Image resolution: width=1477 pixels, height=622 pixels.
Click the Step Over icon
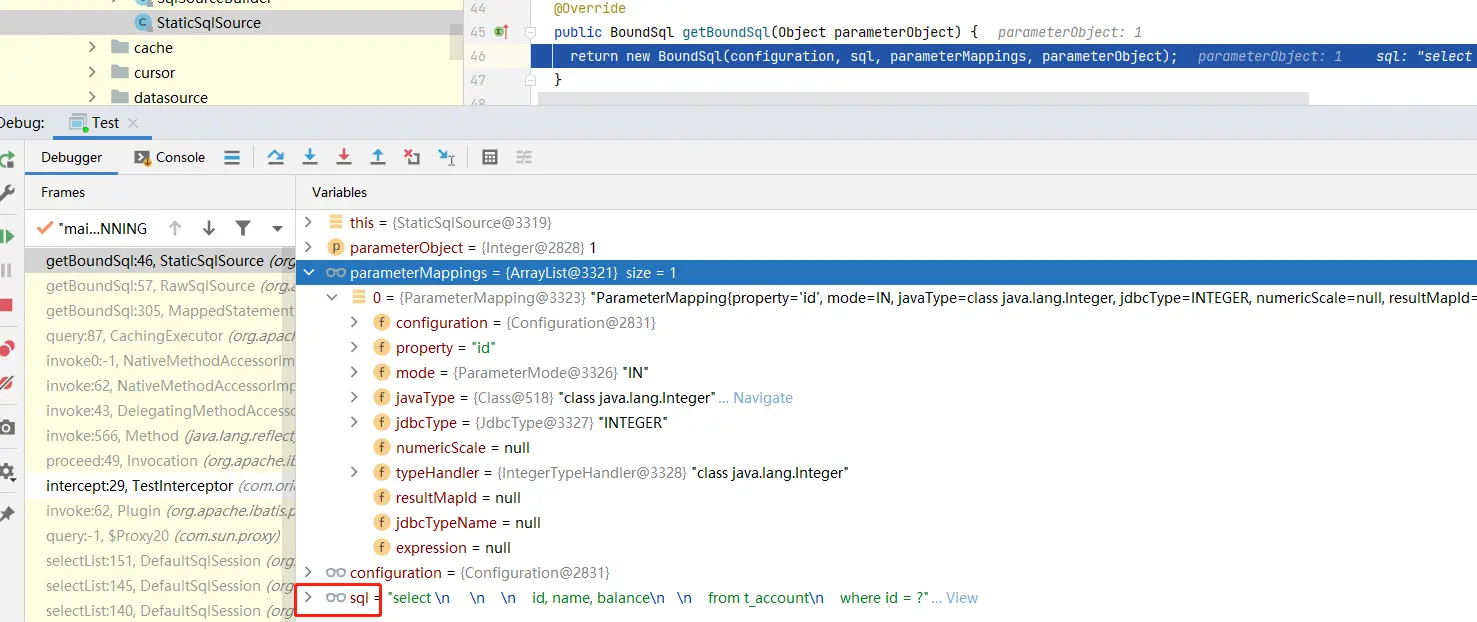click(x=276, y=157)
